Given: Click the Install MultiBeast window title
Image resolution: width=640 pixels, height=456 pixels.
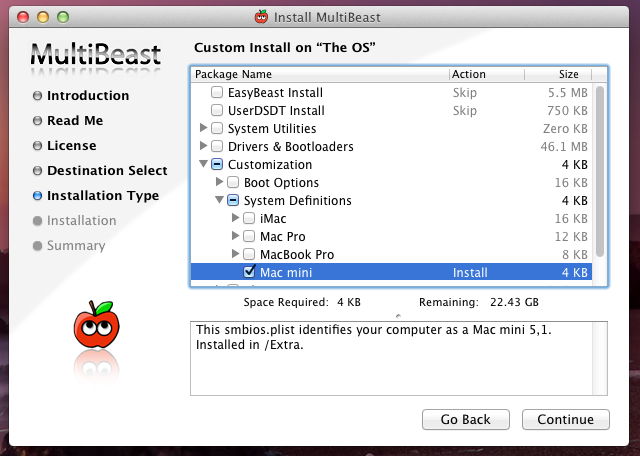Looking at the screenshot, I should tap(327, 18).
